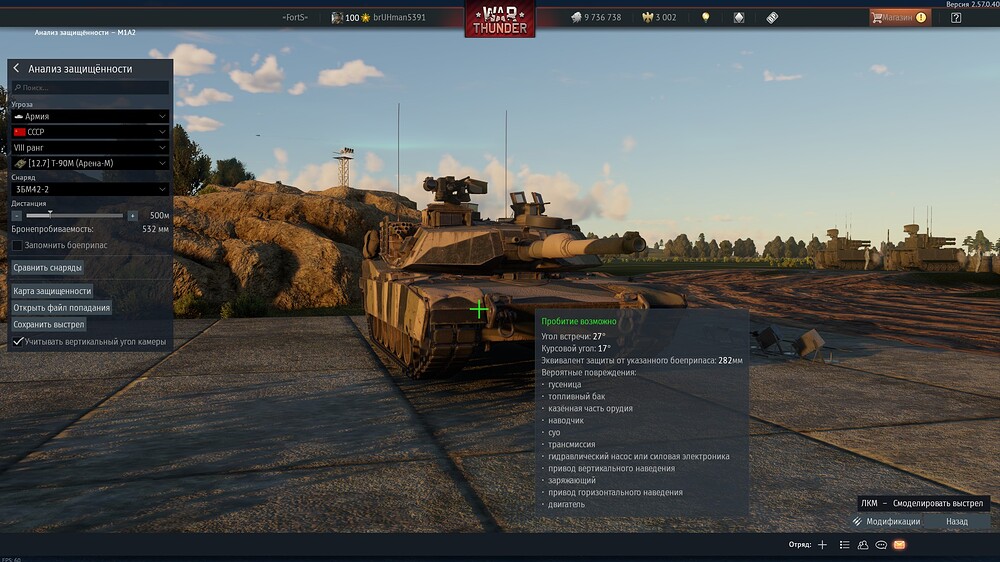The height and width of the screenshot is (562, 1000).
Task: Click the Golden Eagles currency icon
Action: click(647, 17)
